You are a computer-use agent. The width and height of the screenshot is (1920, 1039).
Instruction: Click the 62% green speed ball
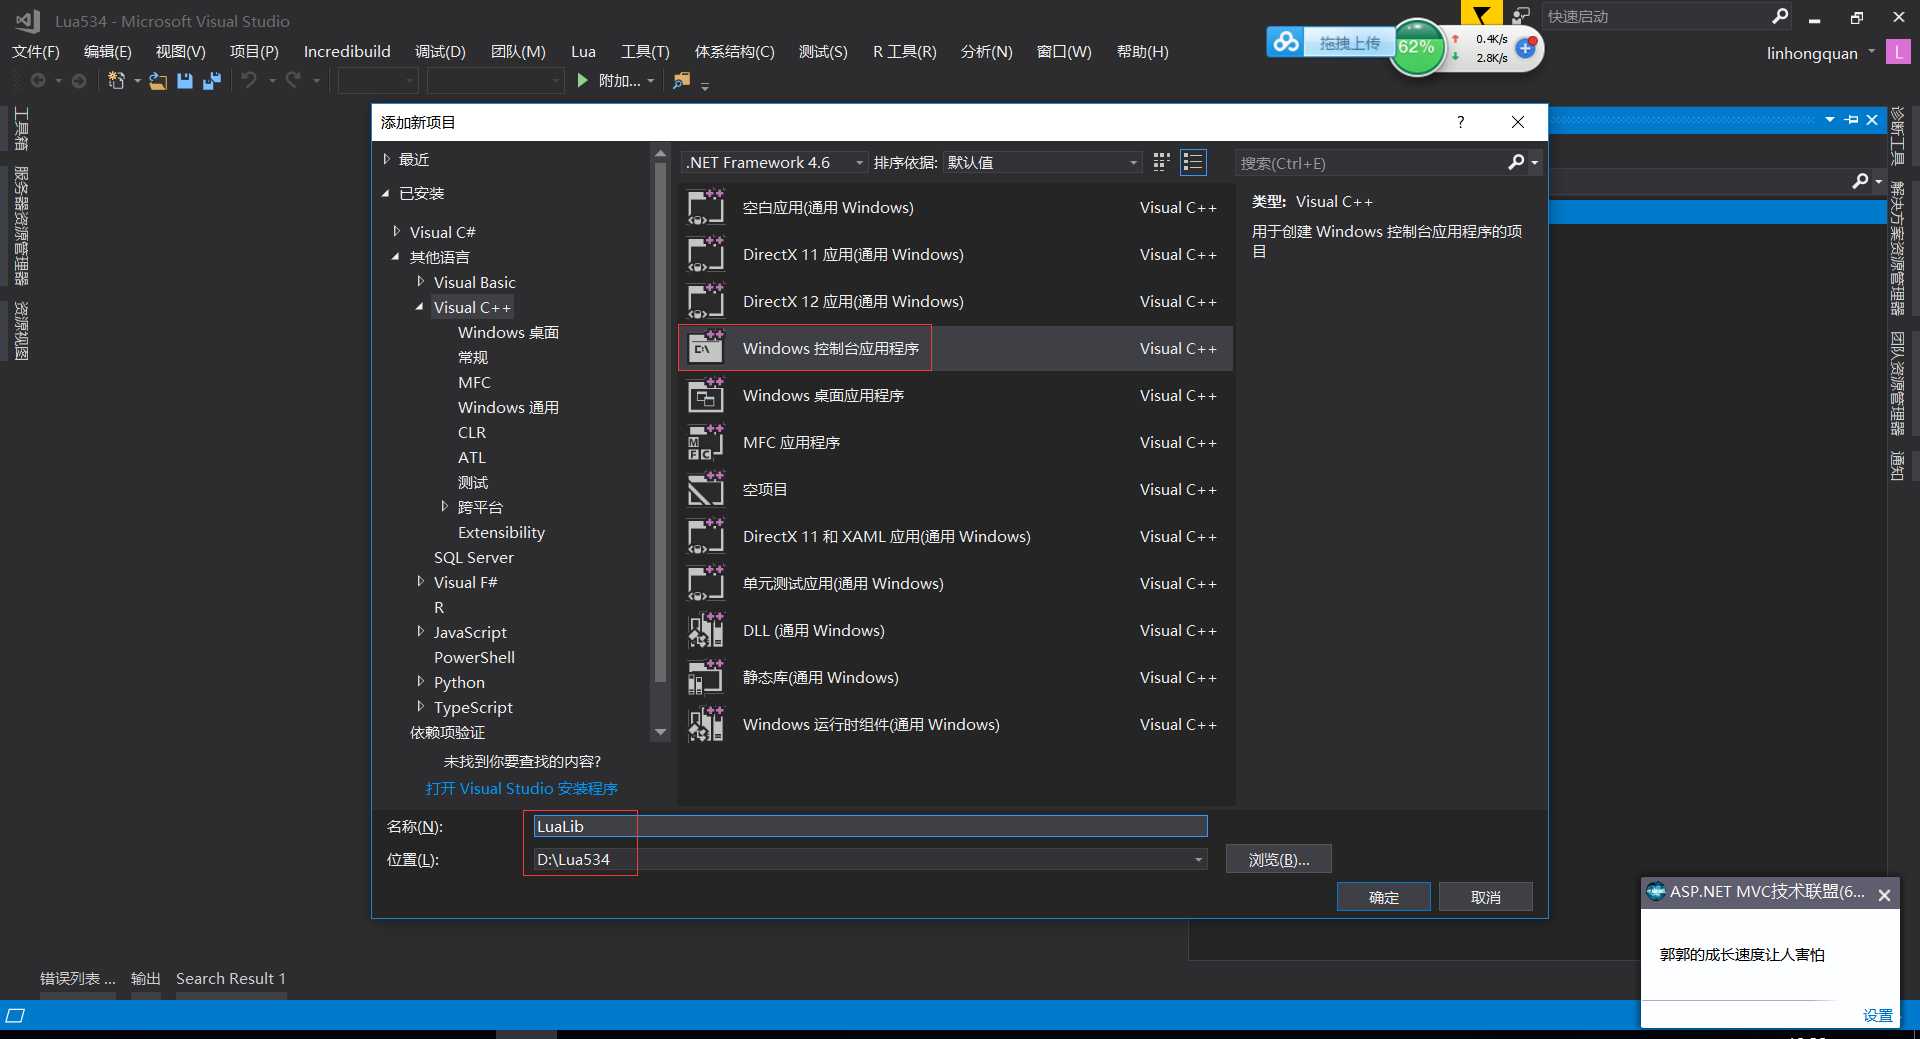point(1417,47)
